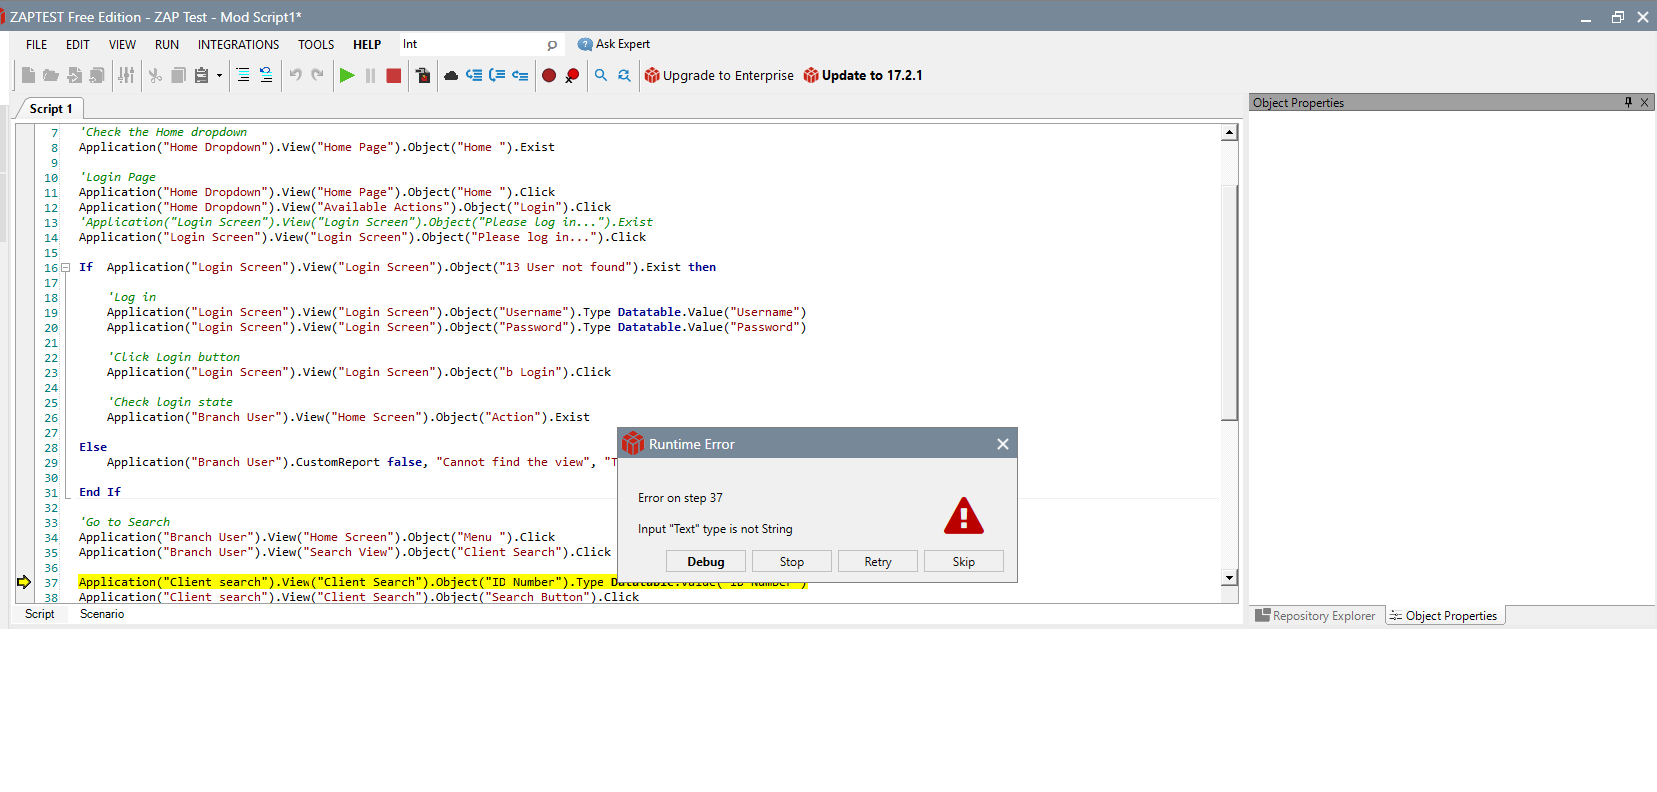Click Update to 17.2.1 link
Image resolution: width=1657 pixels, height=792 pixels.
(x=863, y=75)
